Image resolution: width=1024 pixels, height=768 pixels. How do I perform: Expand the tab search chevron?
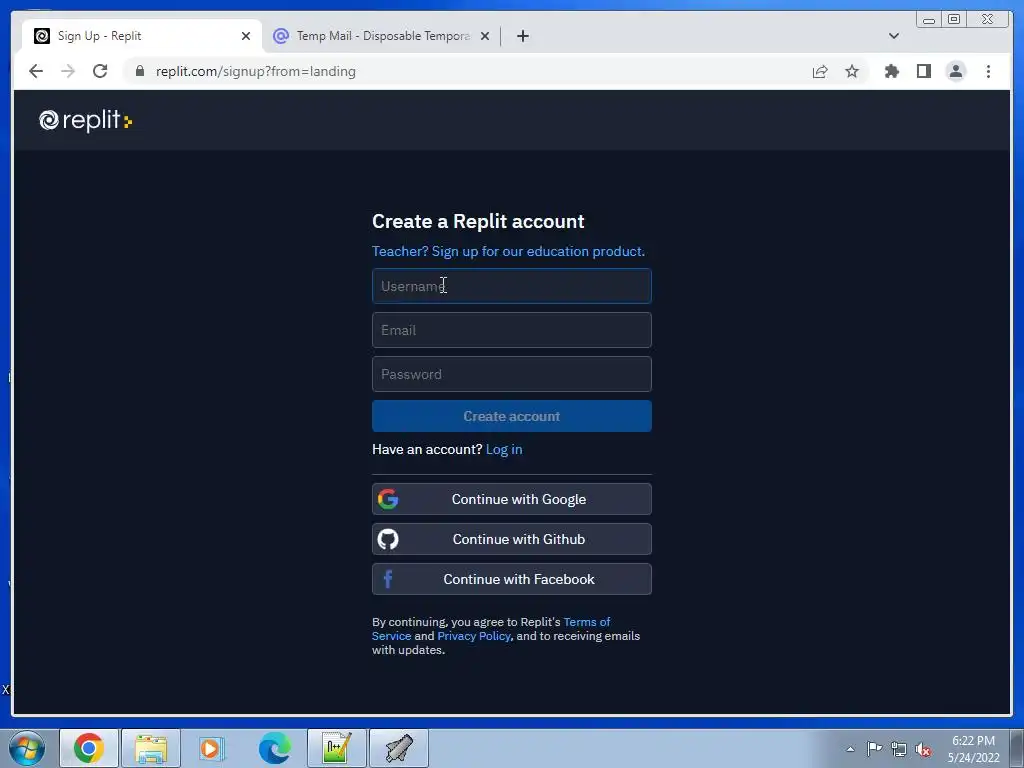tap(894, 36)
